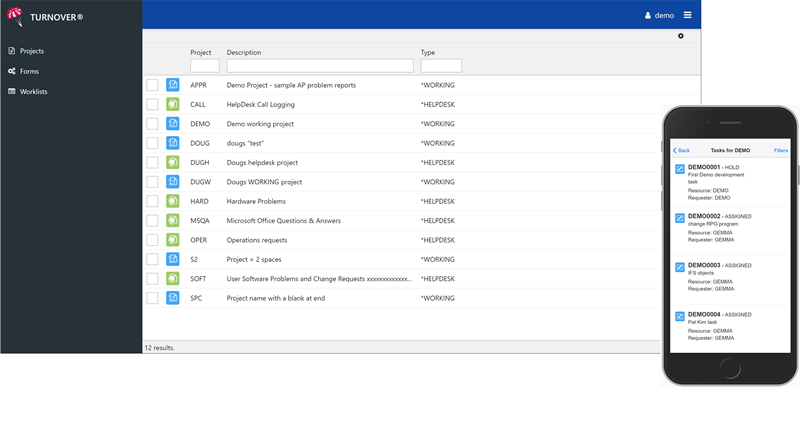This screenshot has width=800, height=444.
Task: Click the Worklists table icon
Action: tap(12, 91)
